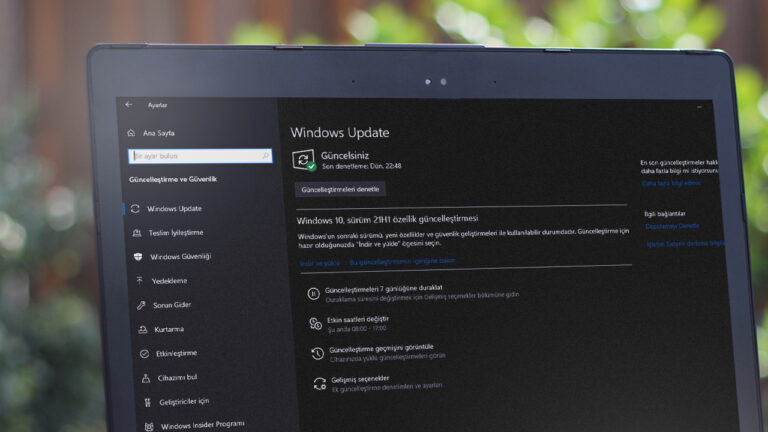768x432 pixels.
Task: Click the update status icon with green check
Action: click(x=304, y=160)
